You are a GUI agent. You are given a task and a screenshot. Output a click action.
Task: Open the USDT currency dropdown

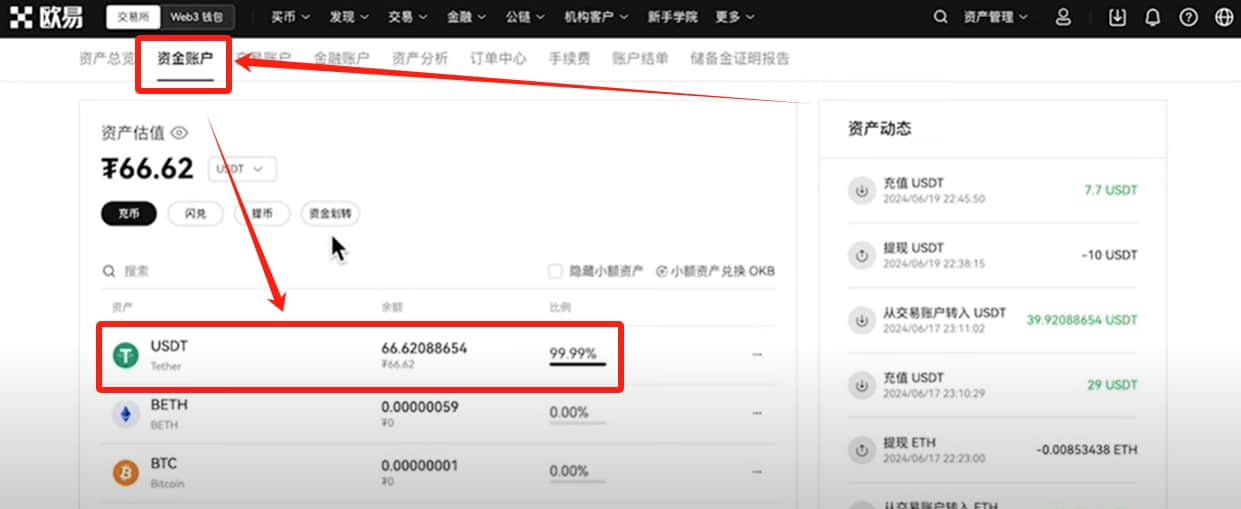(x=242, y=169)
